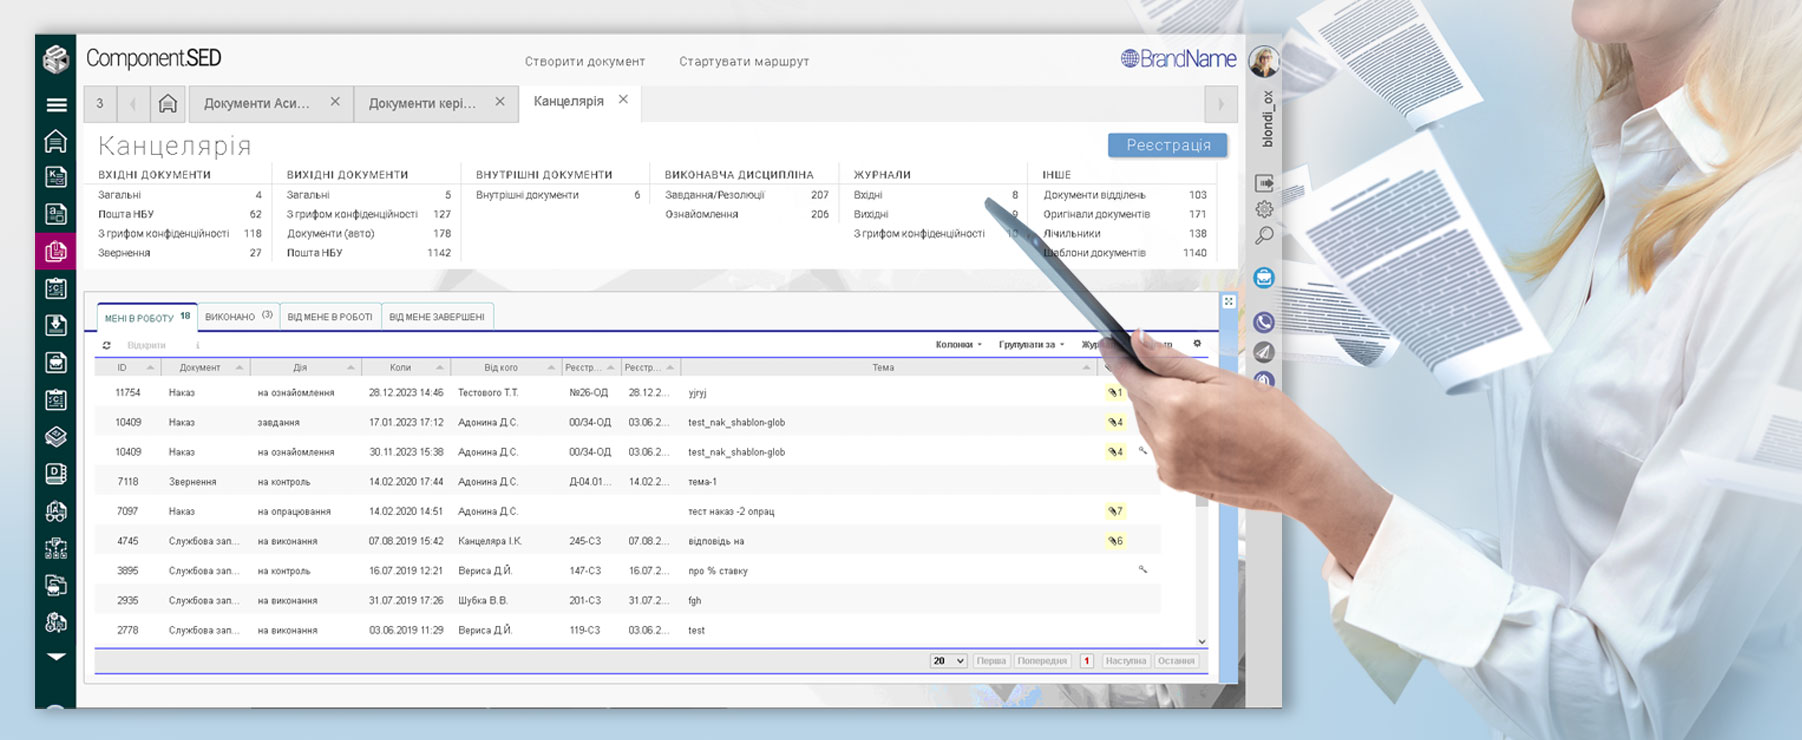The image size is (1802, 740).
Task: Open the page size selector showing 20
Action: (x=948, y=661)
